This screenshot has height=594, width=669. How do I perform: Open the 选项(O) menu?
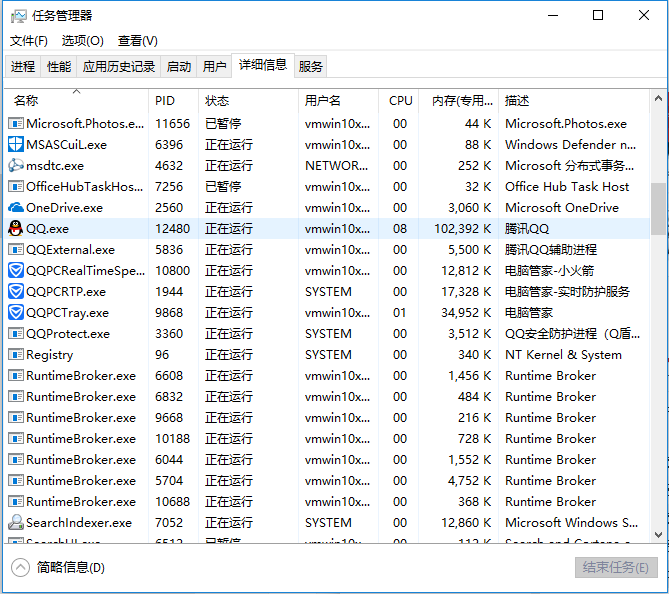coord(83,41)
